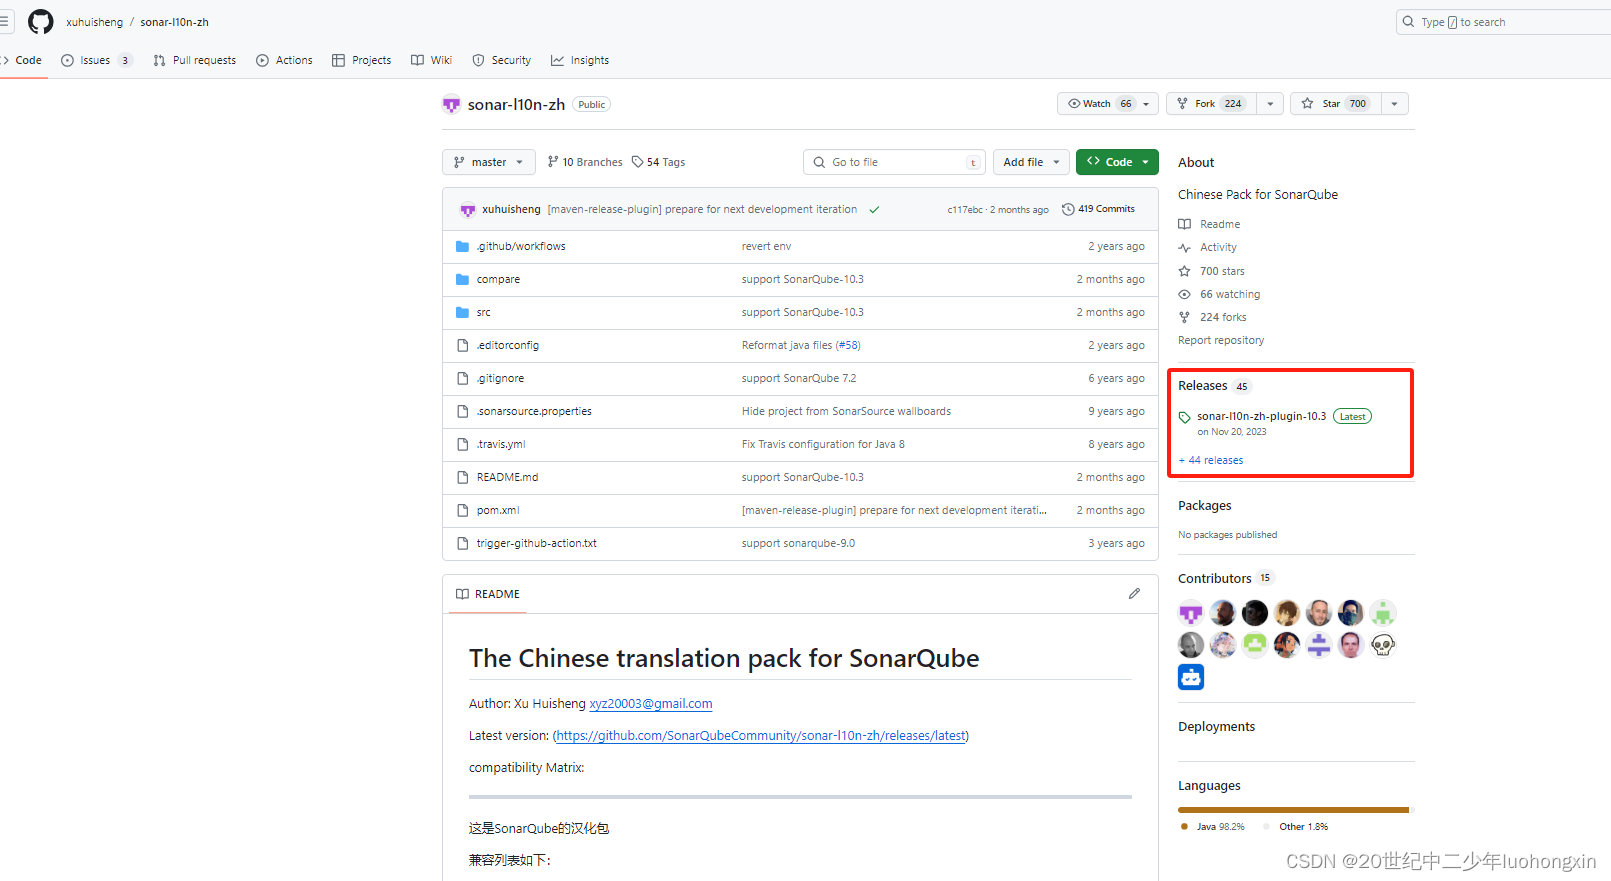Image resolution: width=1611 pixels, height=881 pixels.
Task: Open .sonarsource.properties file
Action: point(534,411)
